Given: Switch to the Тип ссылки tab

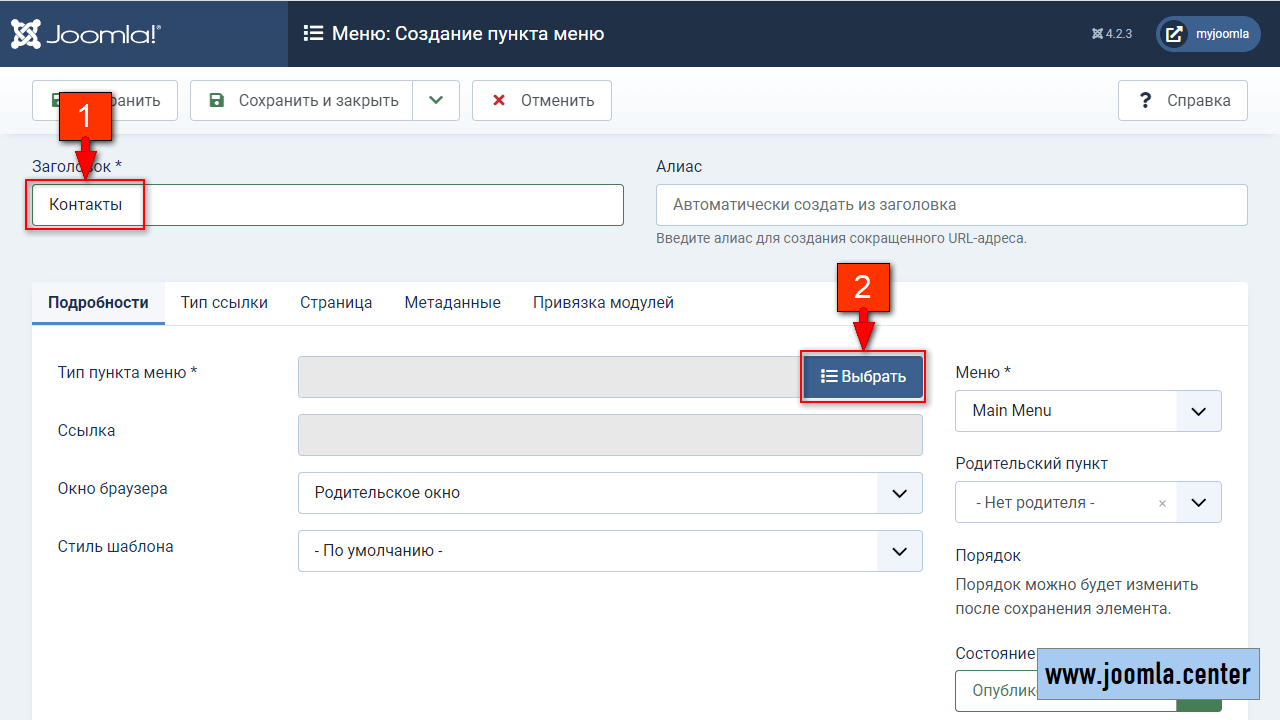Looking at the screenshot, I should (224, 303).
